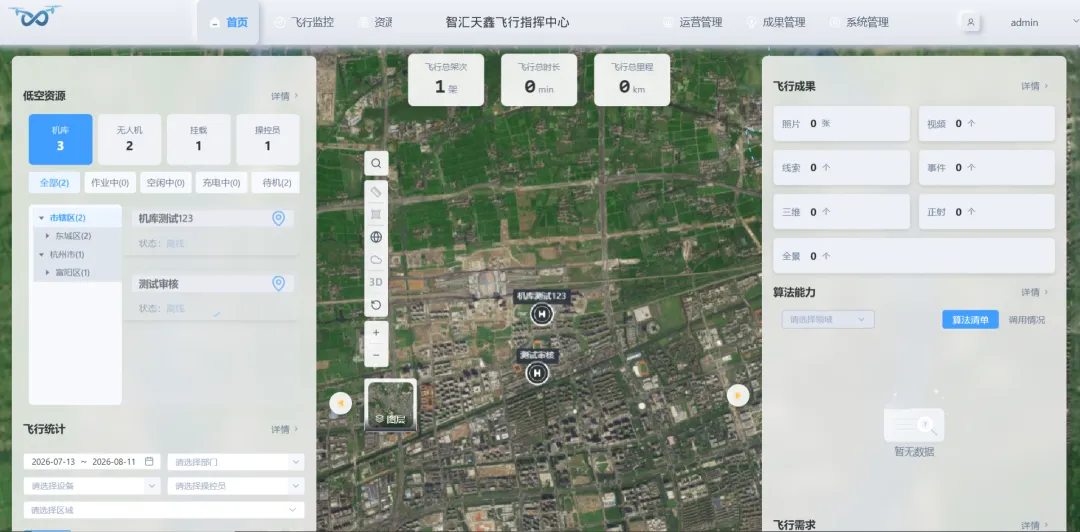
Task: Collapse the right panel with orange arrow
Action: click(x=738, y=396)
